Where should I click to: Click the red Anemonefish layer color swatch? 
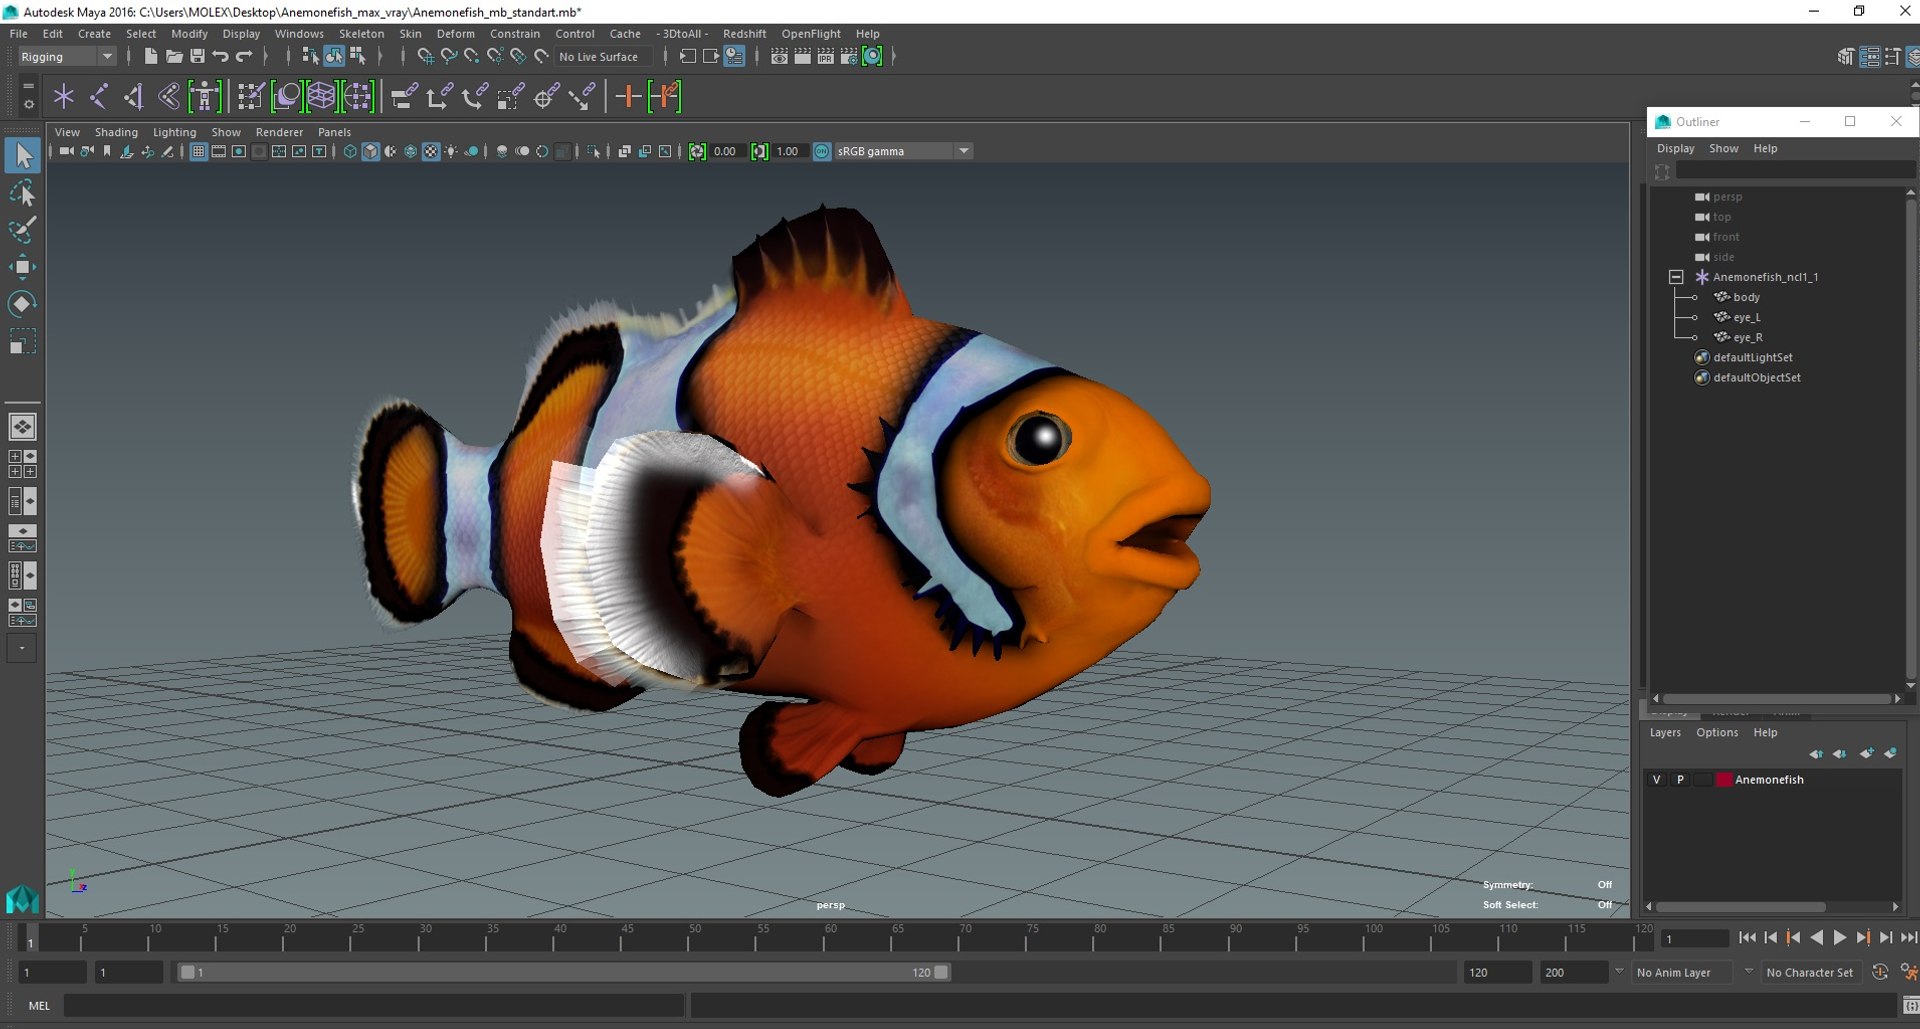pyautogui.click(x=1724, y=779)
